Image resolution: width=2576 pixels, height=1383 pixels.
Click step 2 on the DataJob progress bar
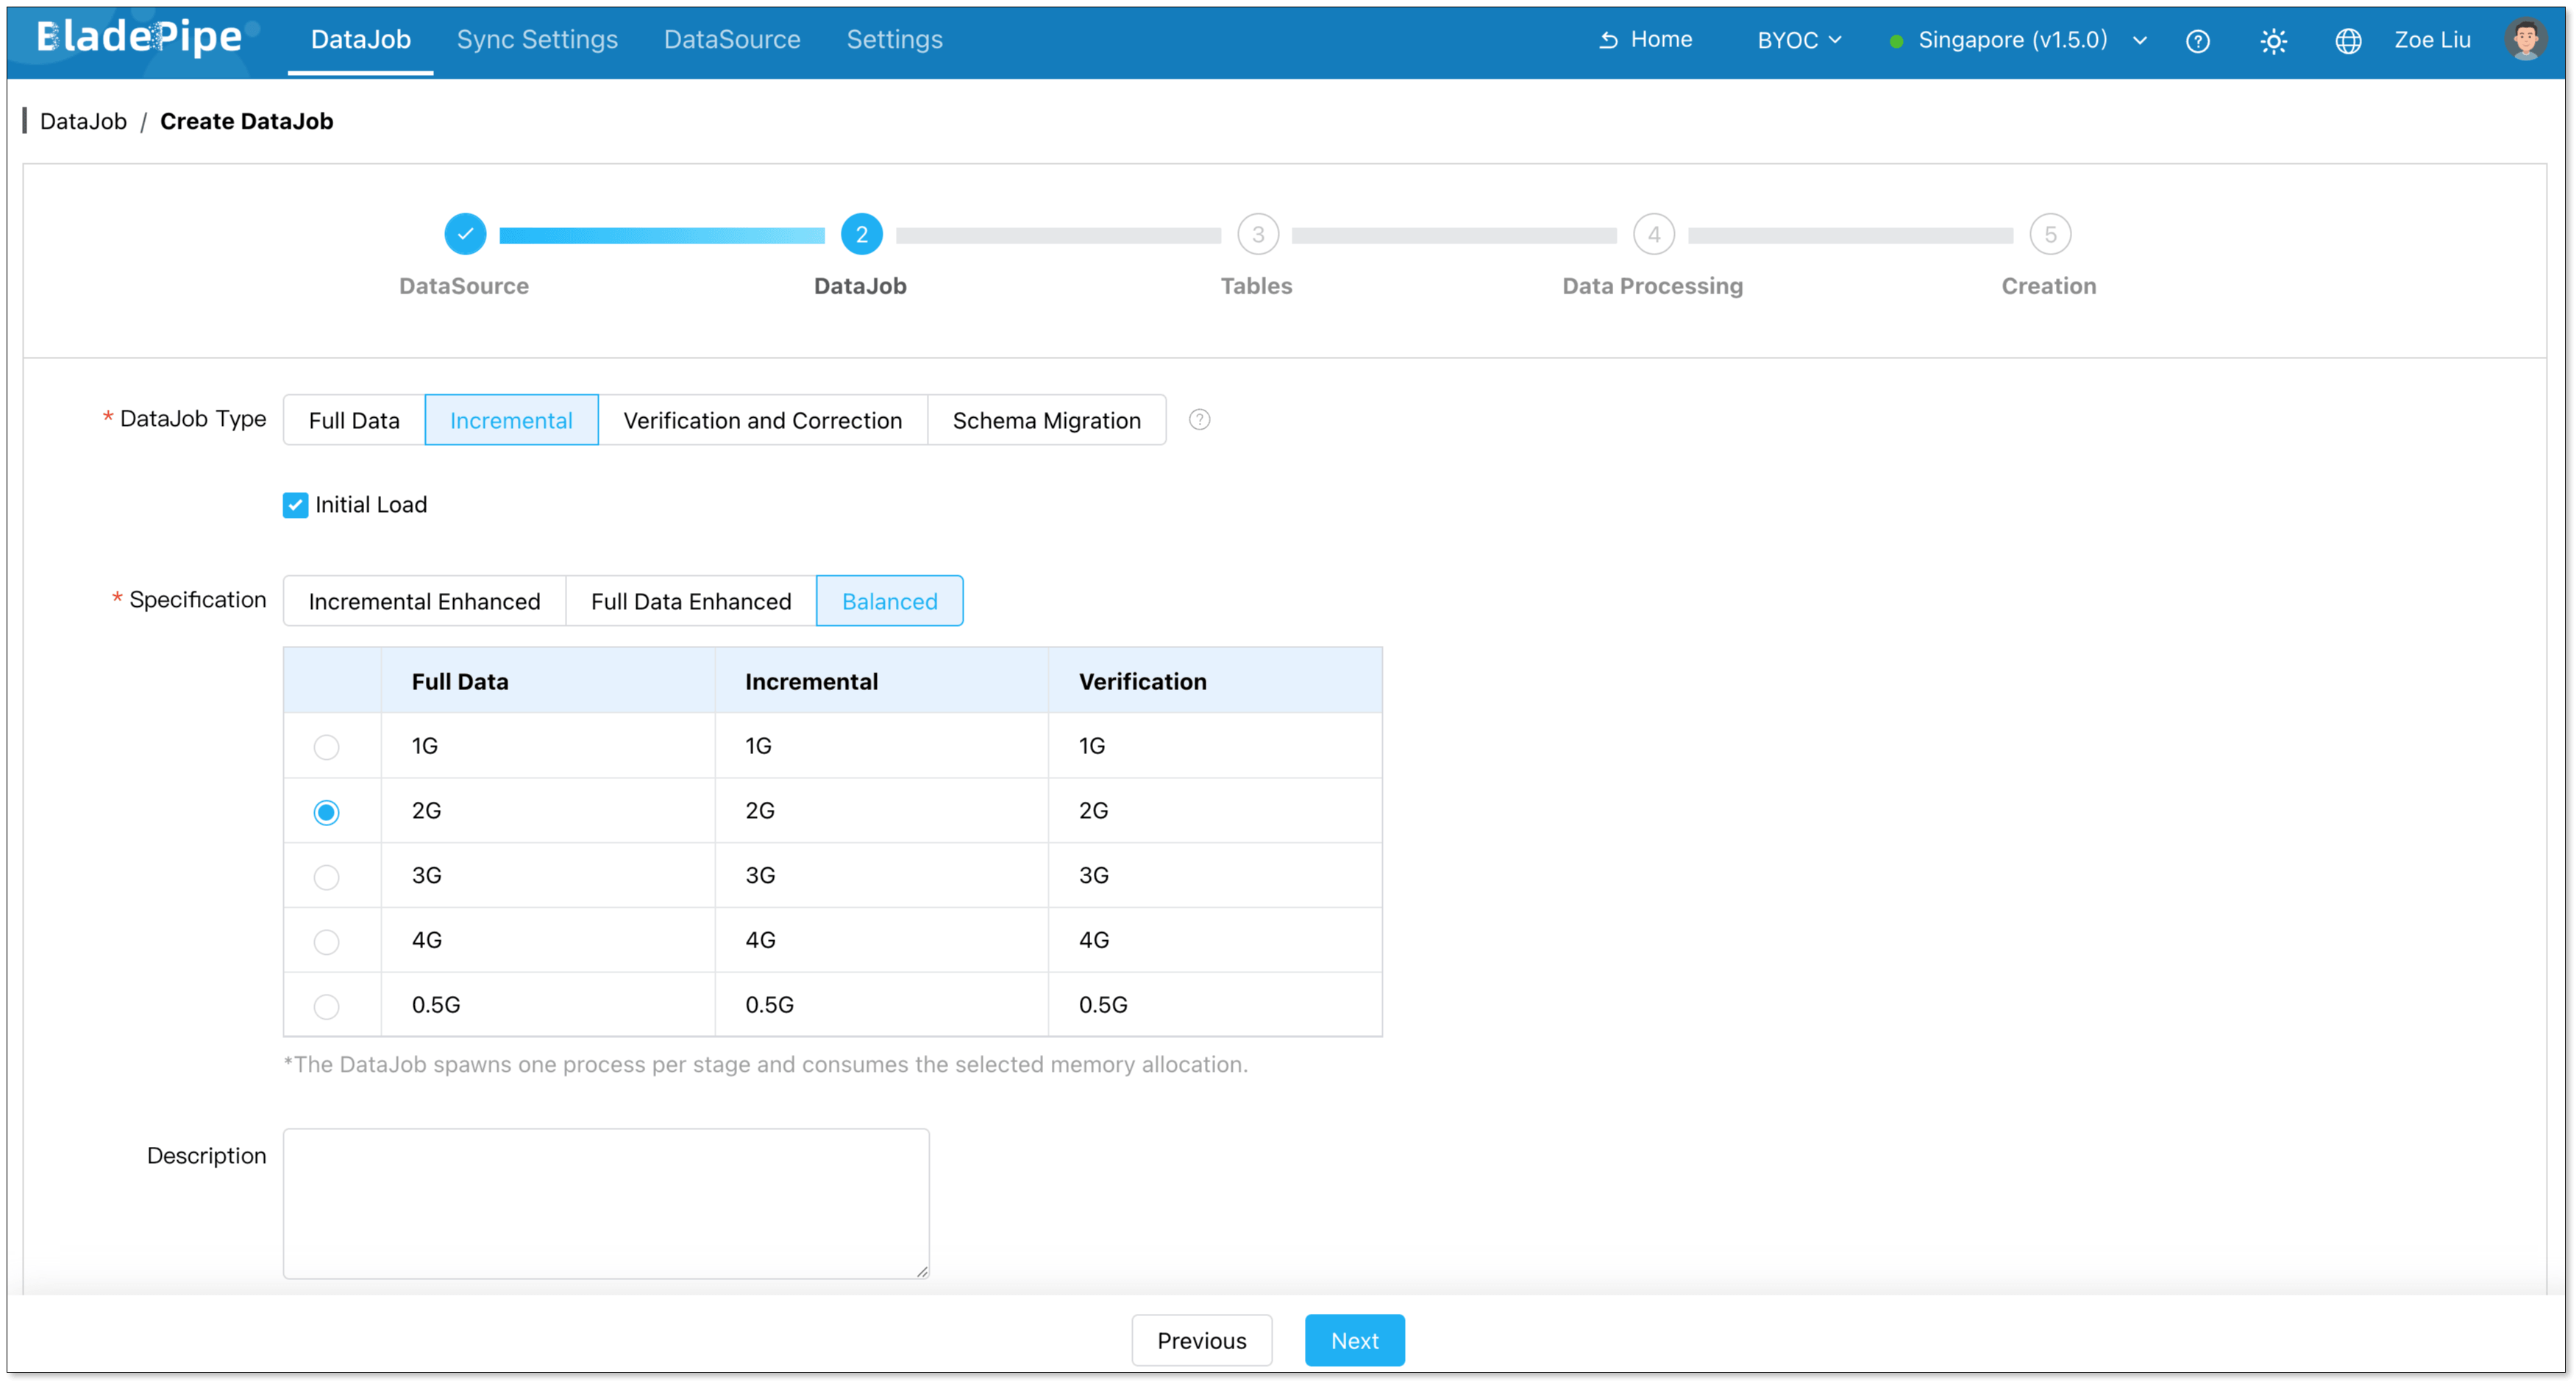click(861, 234)
